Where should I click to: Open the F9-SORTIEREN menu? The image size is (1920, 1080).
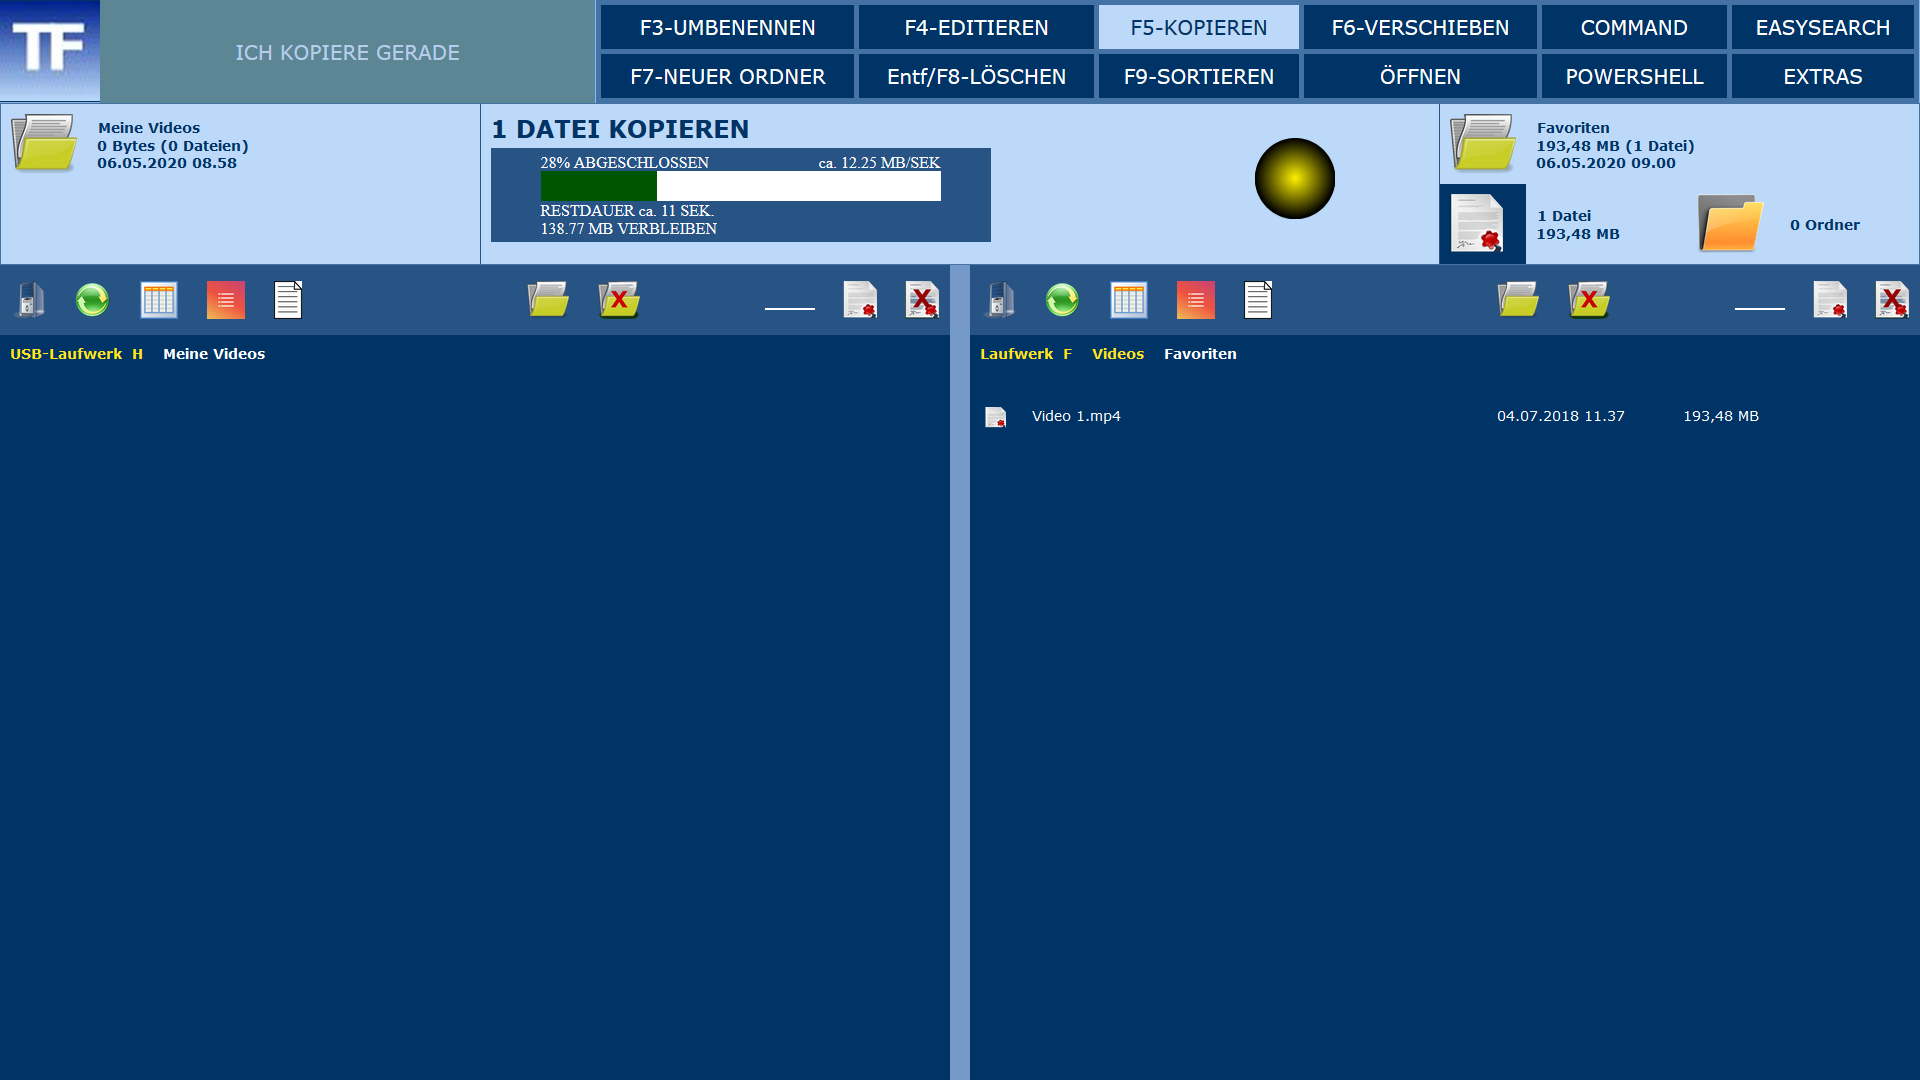click(x=1198, y=77)
